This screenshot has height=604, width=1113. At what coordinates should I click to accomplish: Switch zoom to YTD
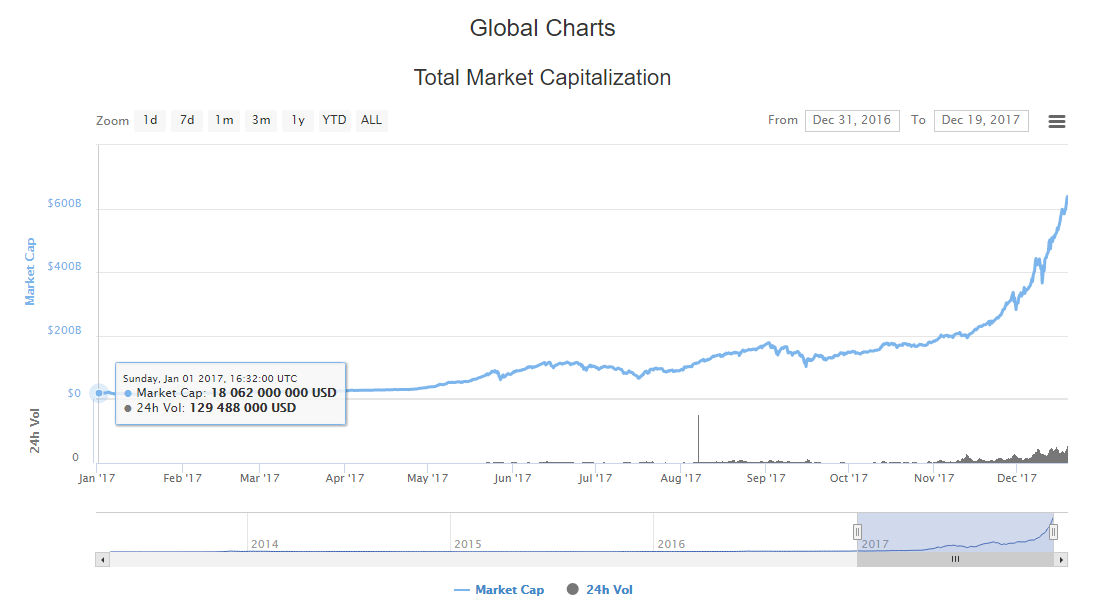tap(334, 120)
